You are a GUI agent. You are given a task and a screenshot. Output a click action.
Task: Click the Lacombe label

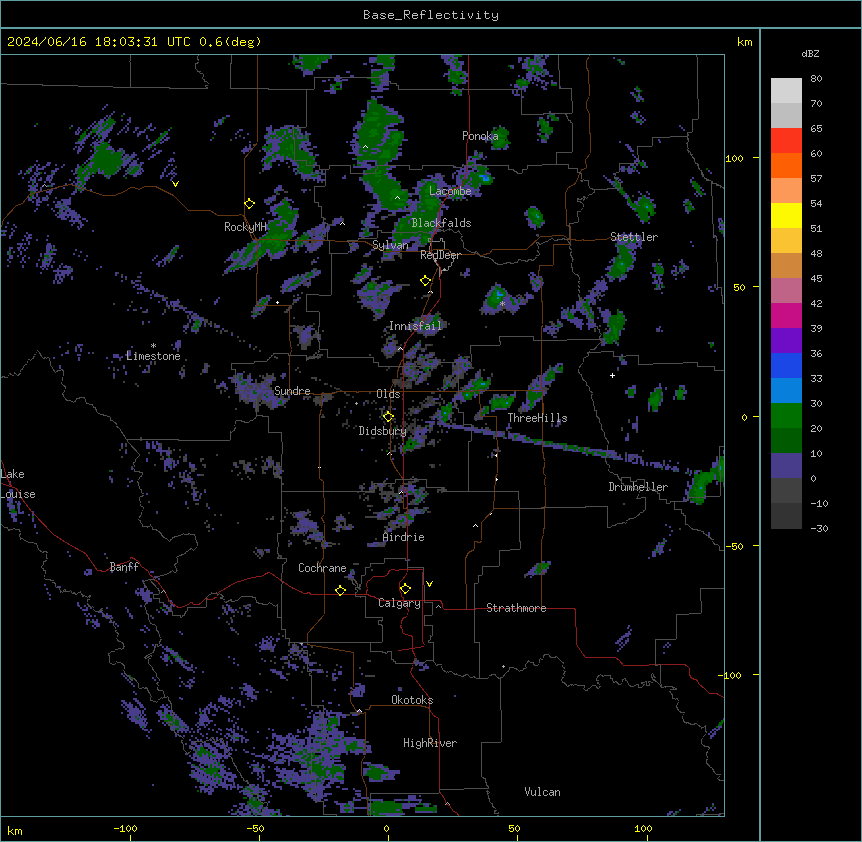click(x=450, y=191)
